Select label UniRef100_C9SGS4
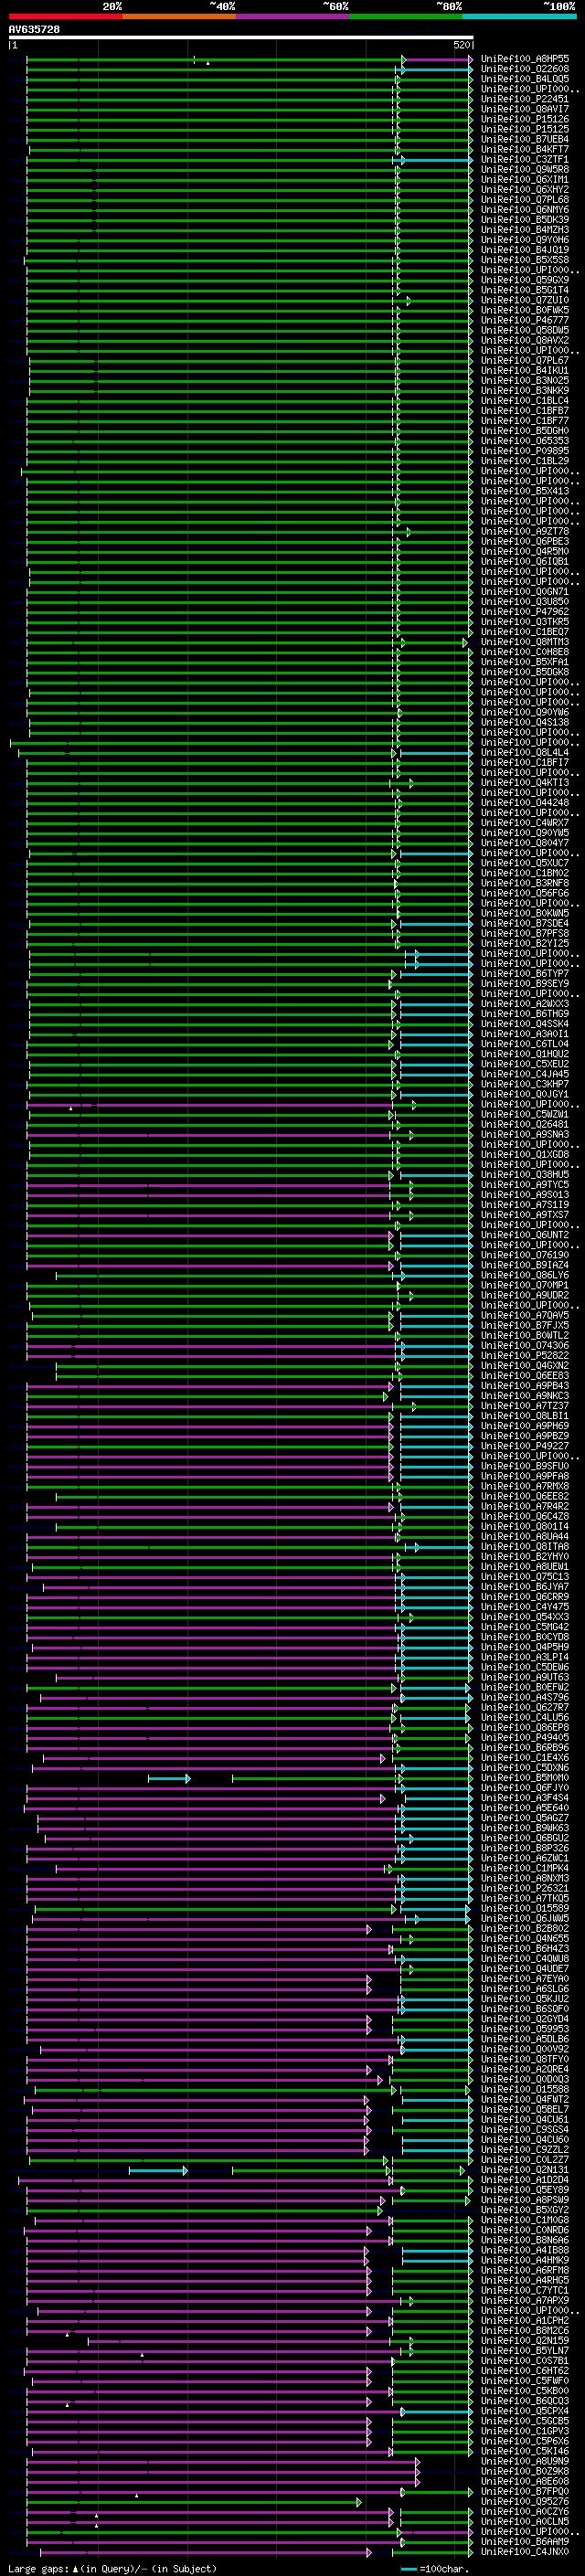The height and width of the screenshot is (2576, 585). [x=525, y=2129]
